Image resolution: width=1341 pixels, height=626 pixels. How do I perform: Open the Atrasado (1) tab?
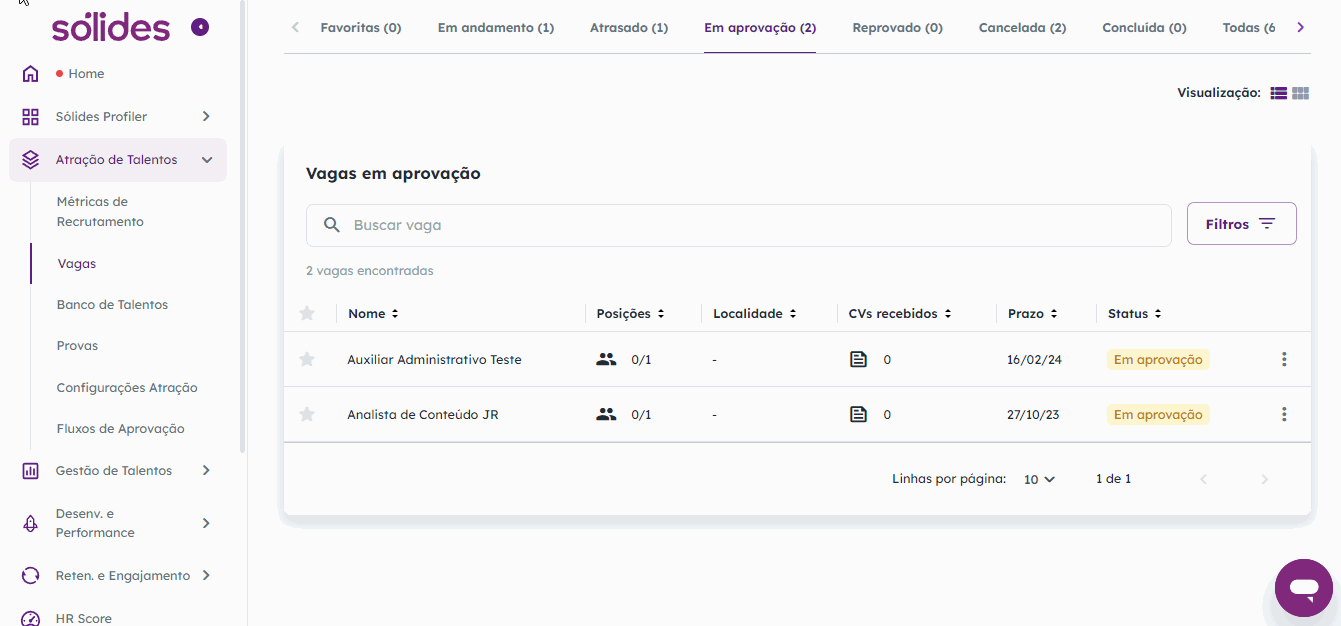pos(629,28)
